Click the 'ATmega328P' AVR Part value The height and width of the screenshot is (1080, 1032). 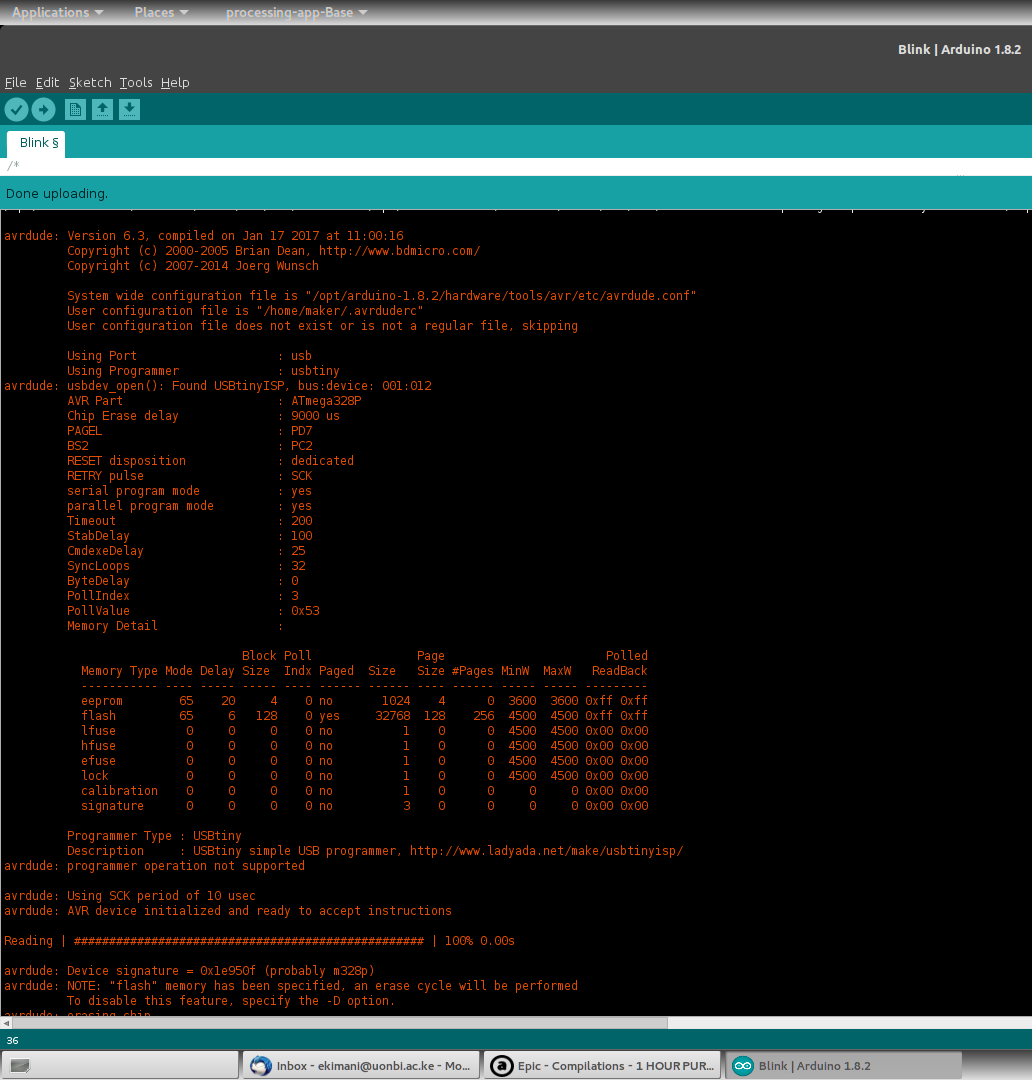click(x=326, y=401)
